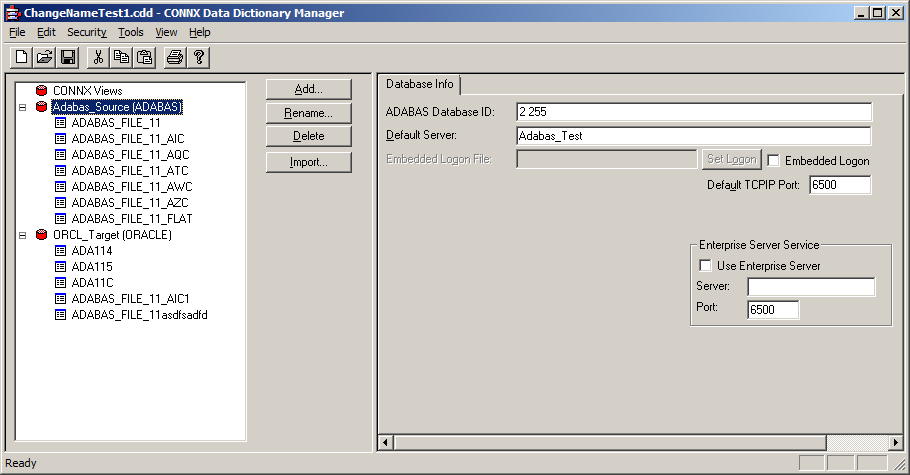The height and width of the screenshot is (475, 910).
Task: Click the Help question mark icon
Action: click(198, 57)
